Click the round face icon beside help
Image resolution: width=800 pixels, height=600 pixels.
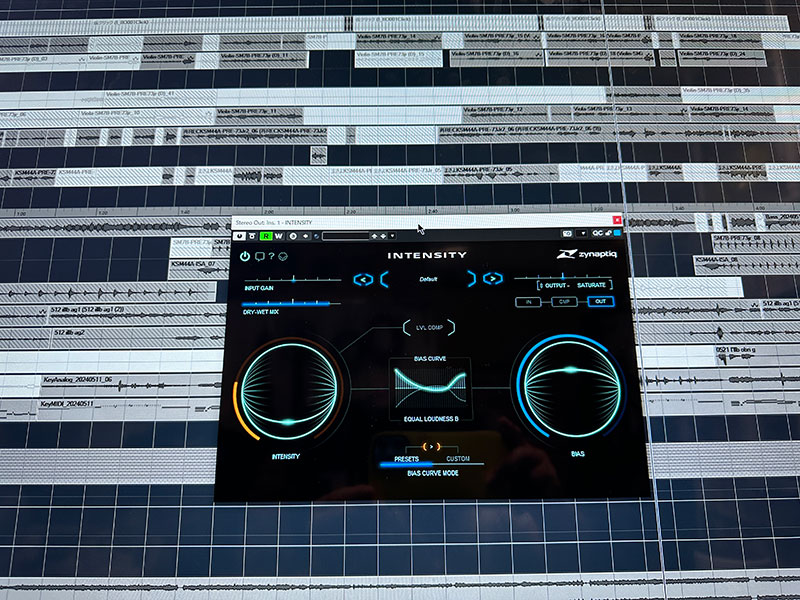(x=283, y=256)
